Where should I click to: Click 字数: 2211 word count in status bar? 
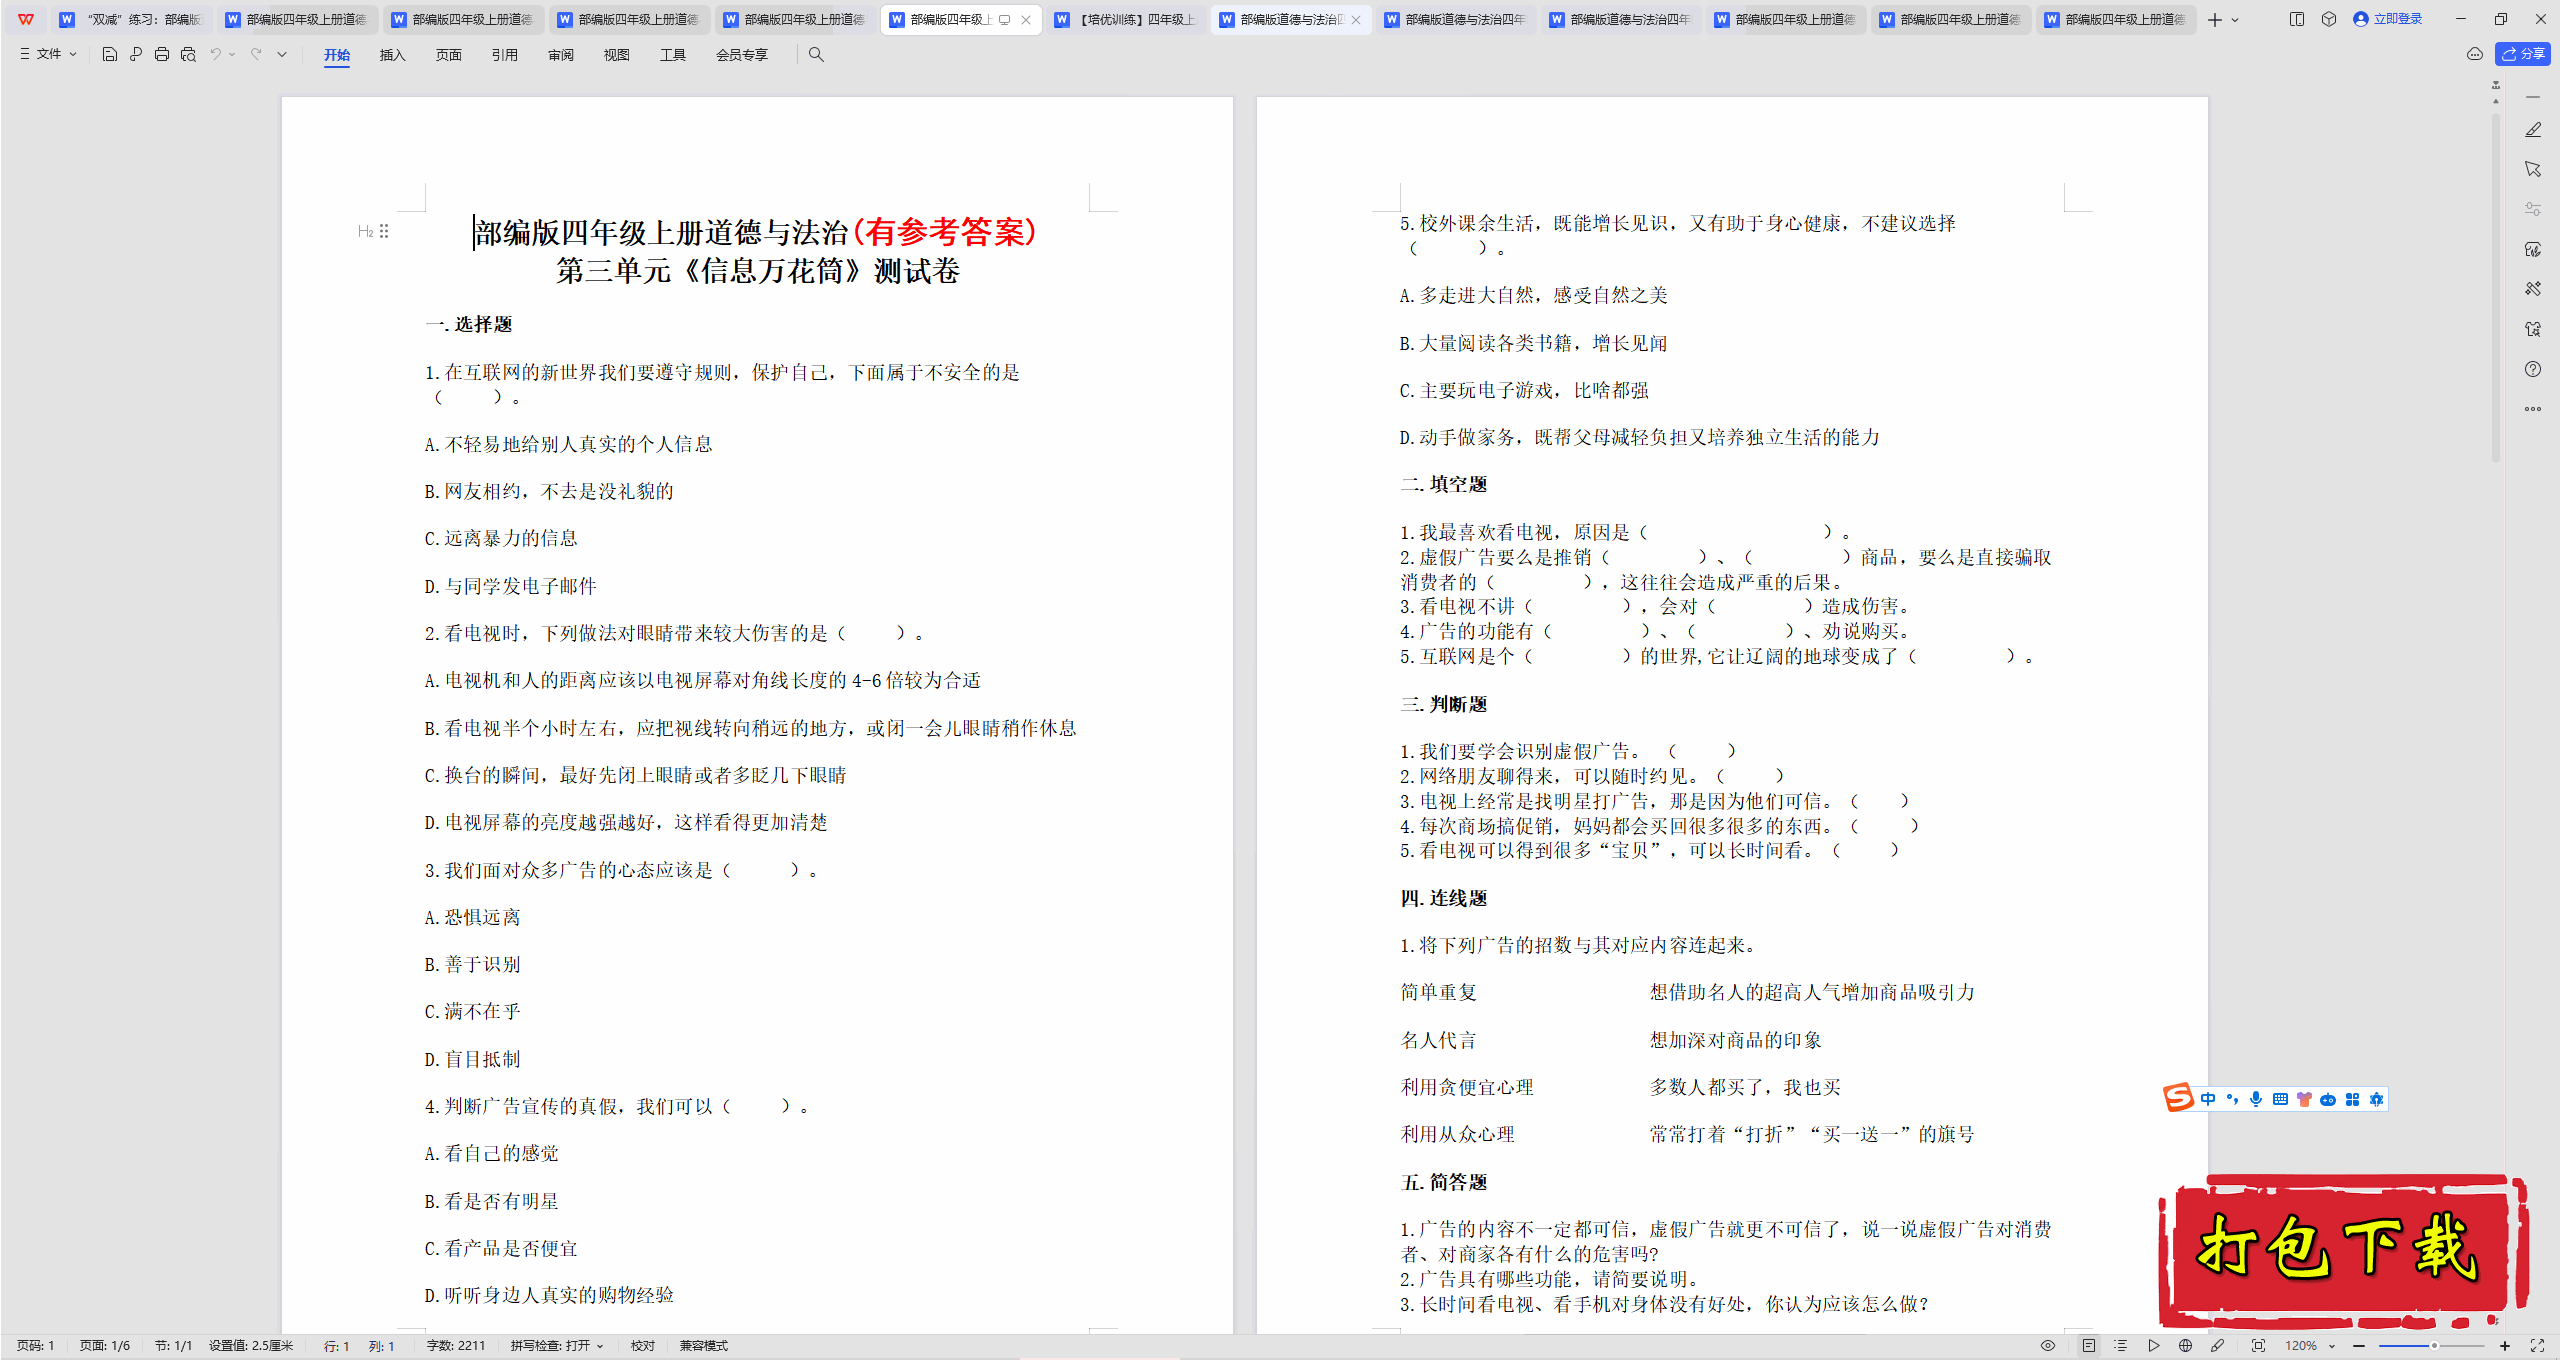coord(456,1346)
